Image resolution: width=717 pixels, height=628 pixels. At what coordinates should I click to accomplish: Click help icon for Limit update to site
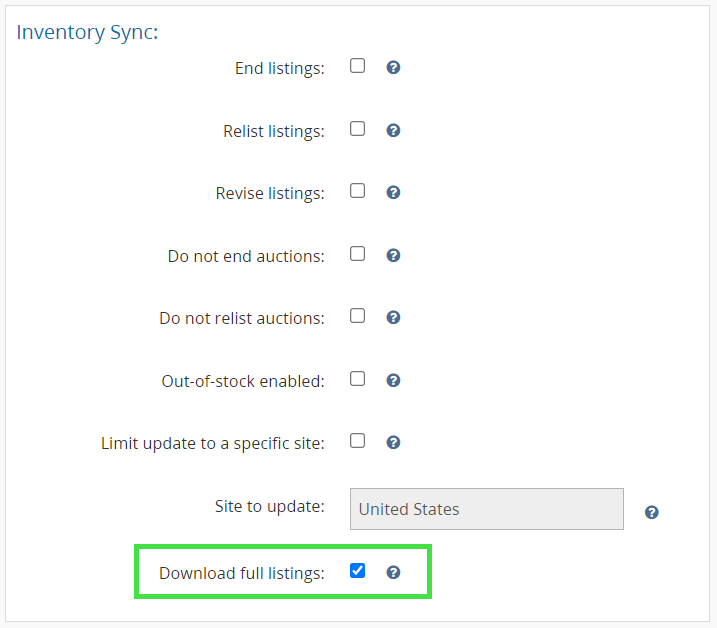pos(393,442)
